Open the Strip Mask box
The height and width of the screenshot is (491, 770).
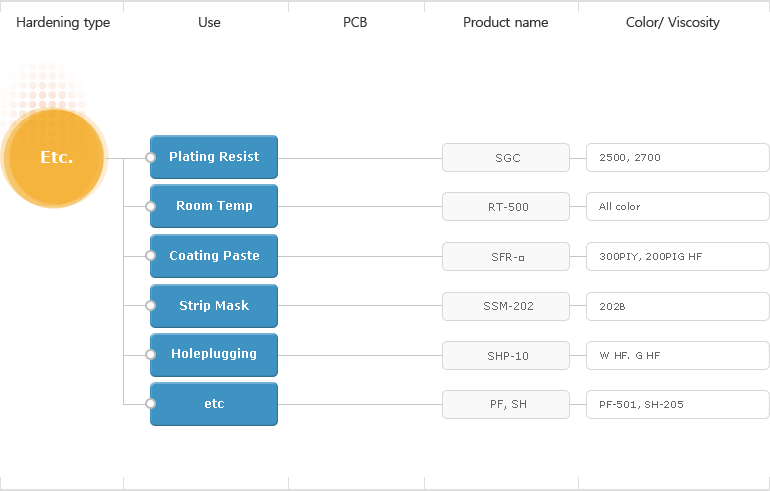point(214,306)
